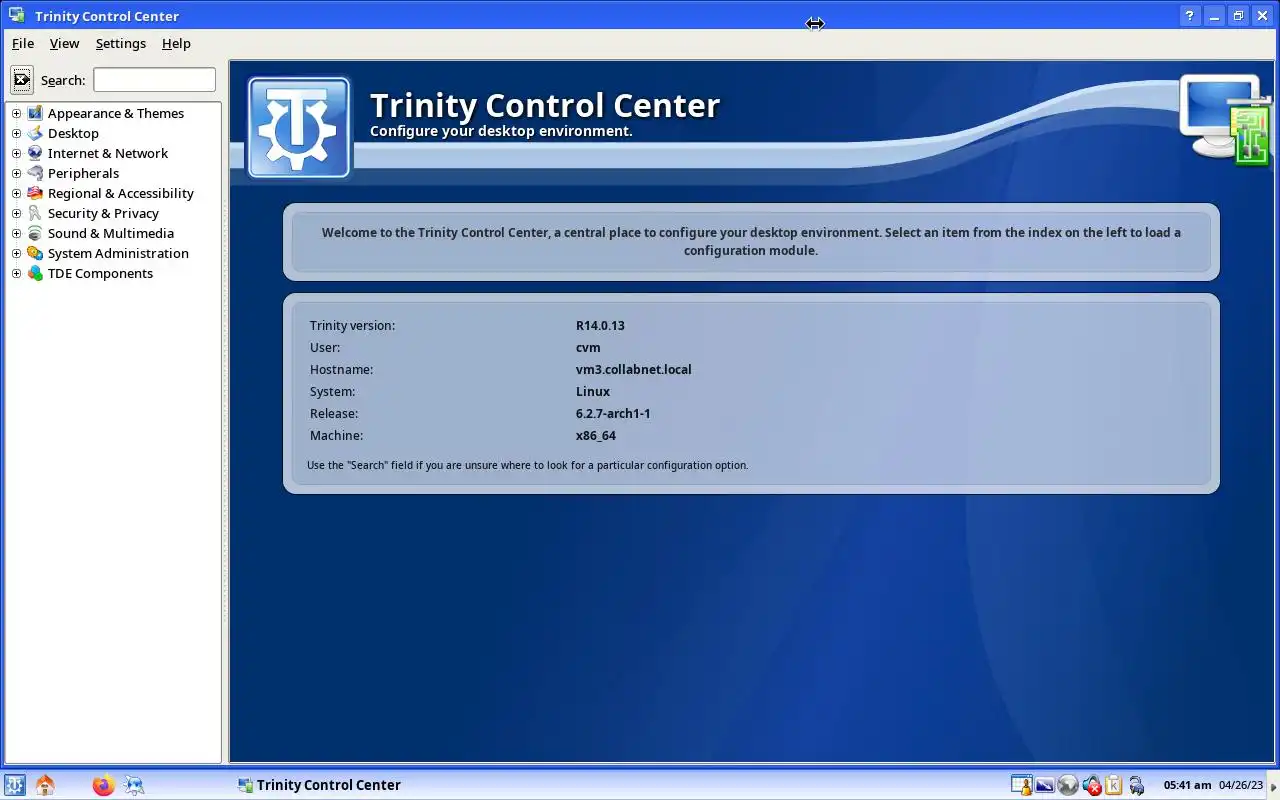Open the Home folder from taskbar
This screenshot has height=800, width=1280.
(45, 785)
